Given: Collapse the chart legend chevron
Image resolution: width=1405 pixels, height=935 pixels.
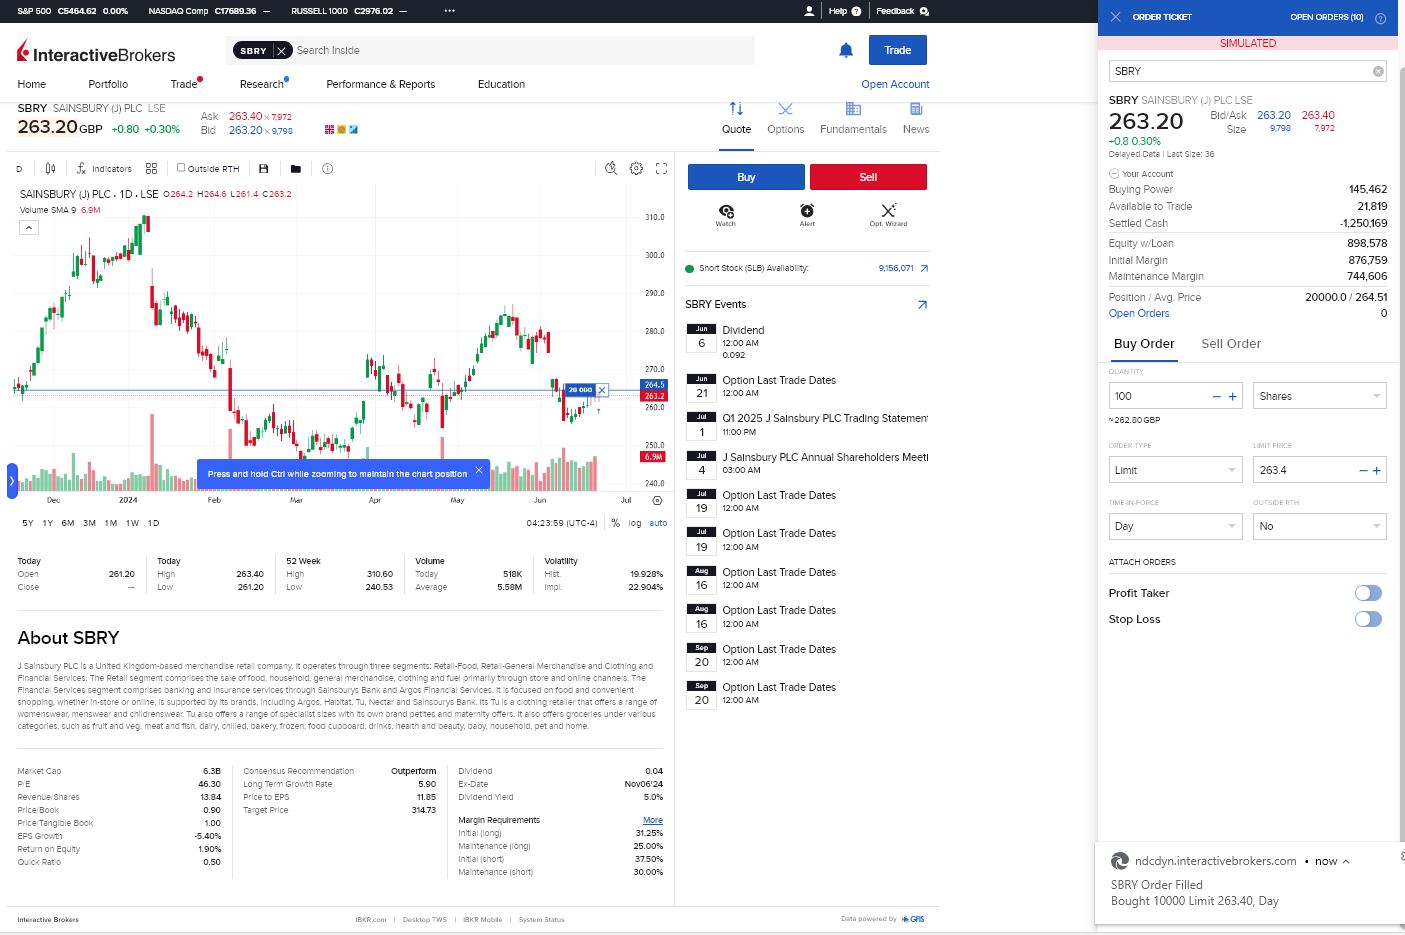Looking at the screenshot, I should tap(29, 228).
